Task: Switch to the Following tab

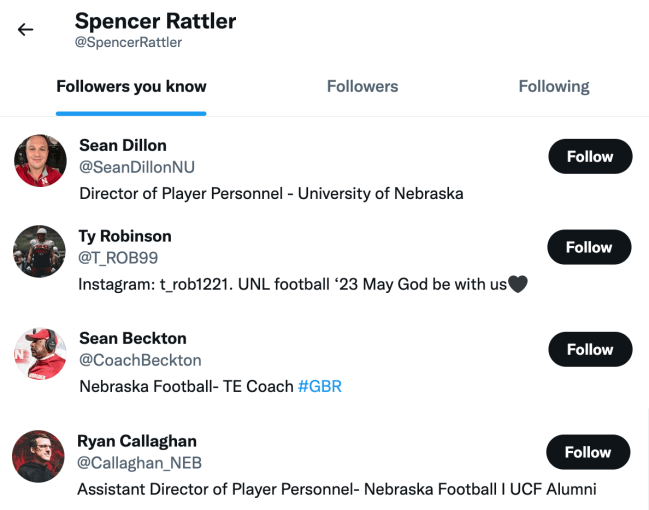Action: tap(553, 87)
